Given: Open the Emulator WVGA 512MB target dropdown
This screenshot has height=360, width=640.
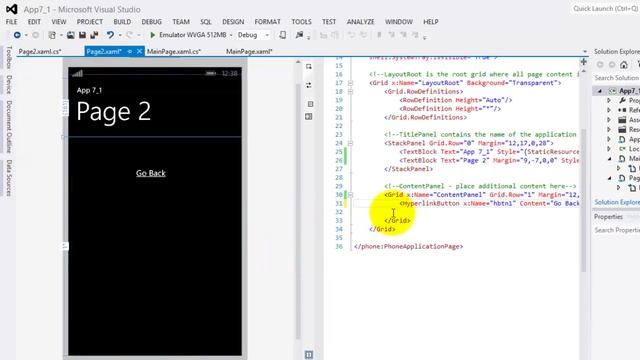Looking at the screenshot, I should pyautogui.click(x=231, y=35).
